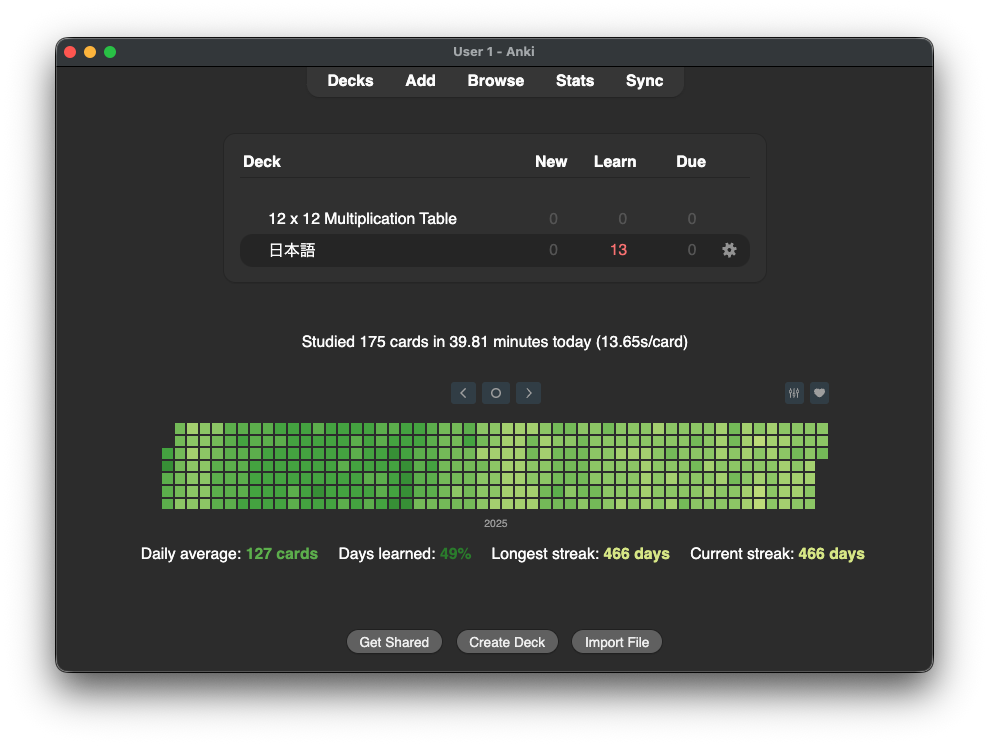View the Stats screen
The height and width of the screenshot is (746, 989).
point(575,81)
